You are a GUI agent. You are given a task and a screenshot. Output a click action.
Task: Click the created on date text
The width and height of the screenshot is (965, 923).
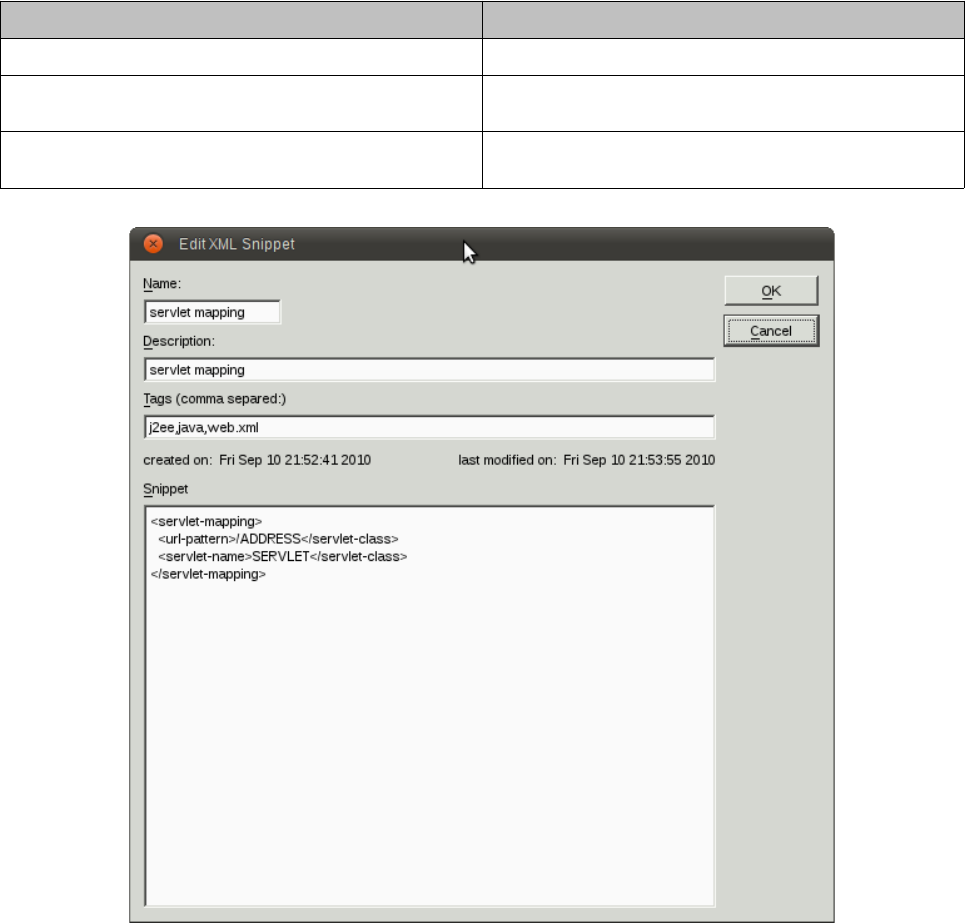(x=257, y=460)
